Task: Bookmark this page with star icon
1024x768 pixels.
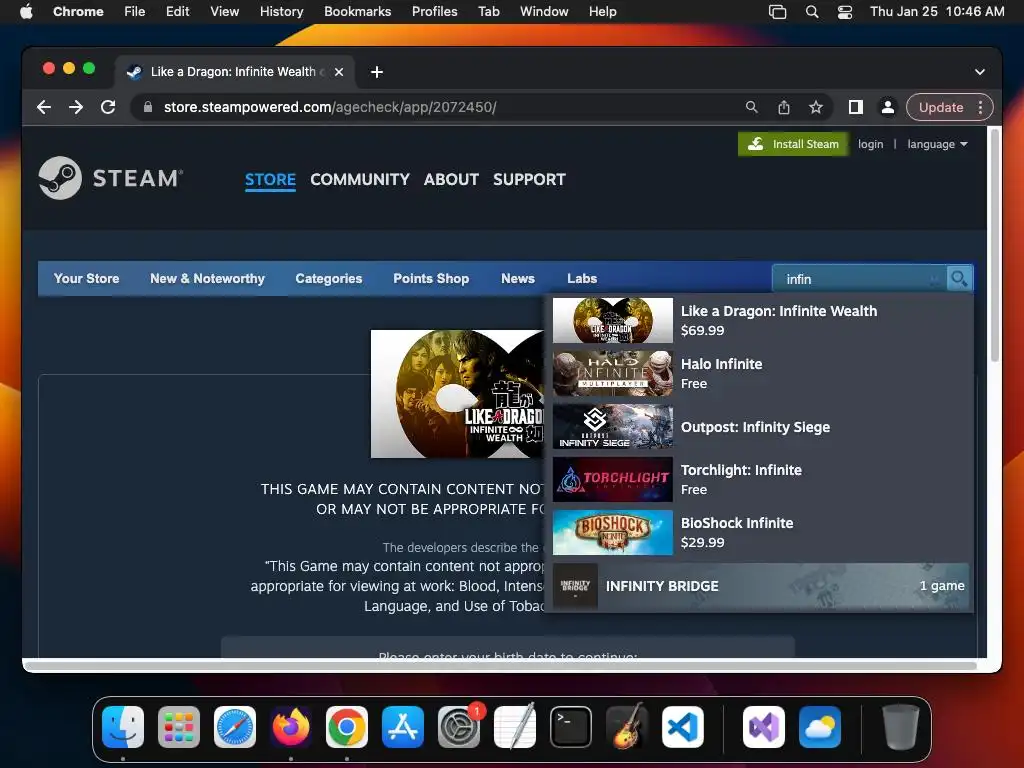Action: tap(816, 107)
